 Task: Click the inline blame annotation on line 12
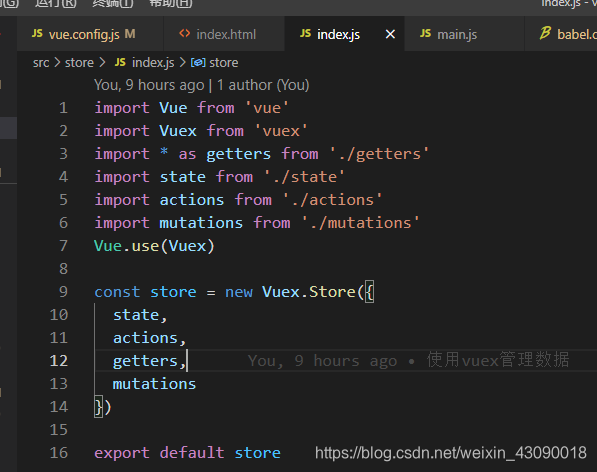point(409,360)
